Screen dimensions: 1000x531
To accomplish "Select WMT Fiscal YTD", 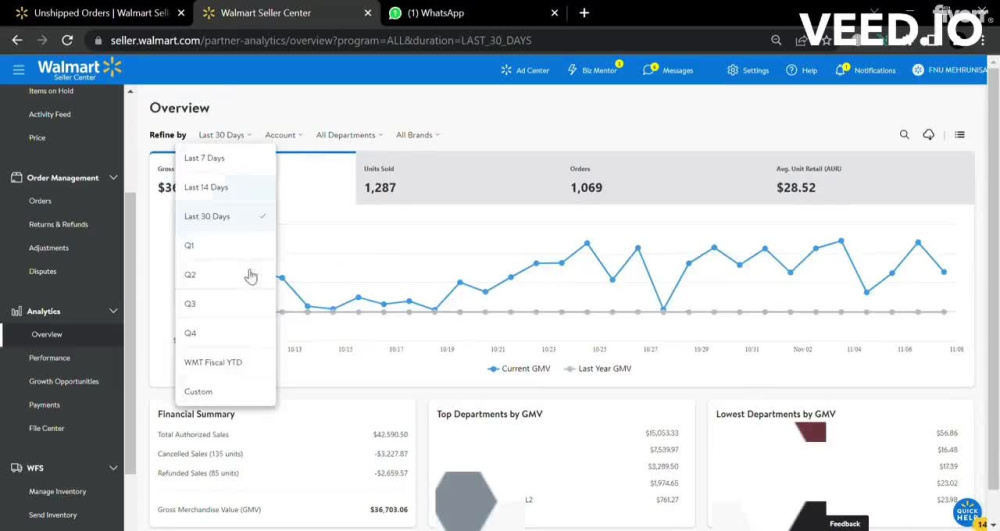I will [226, 363].
